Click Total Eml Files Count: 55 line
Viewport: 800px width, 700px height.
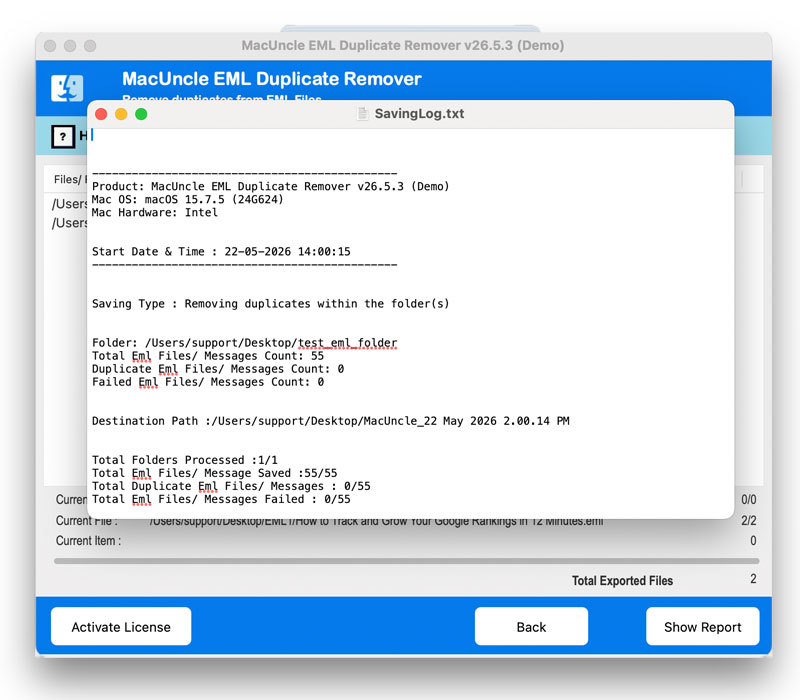[208, 356]
